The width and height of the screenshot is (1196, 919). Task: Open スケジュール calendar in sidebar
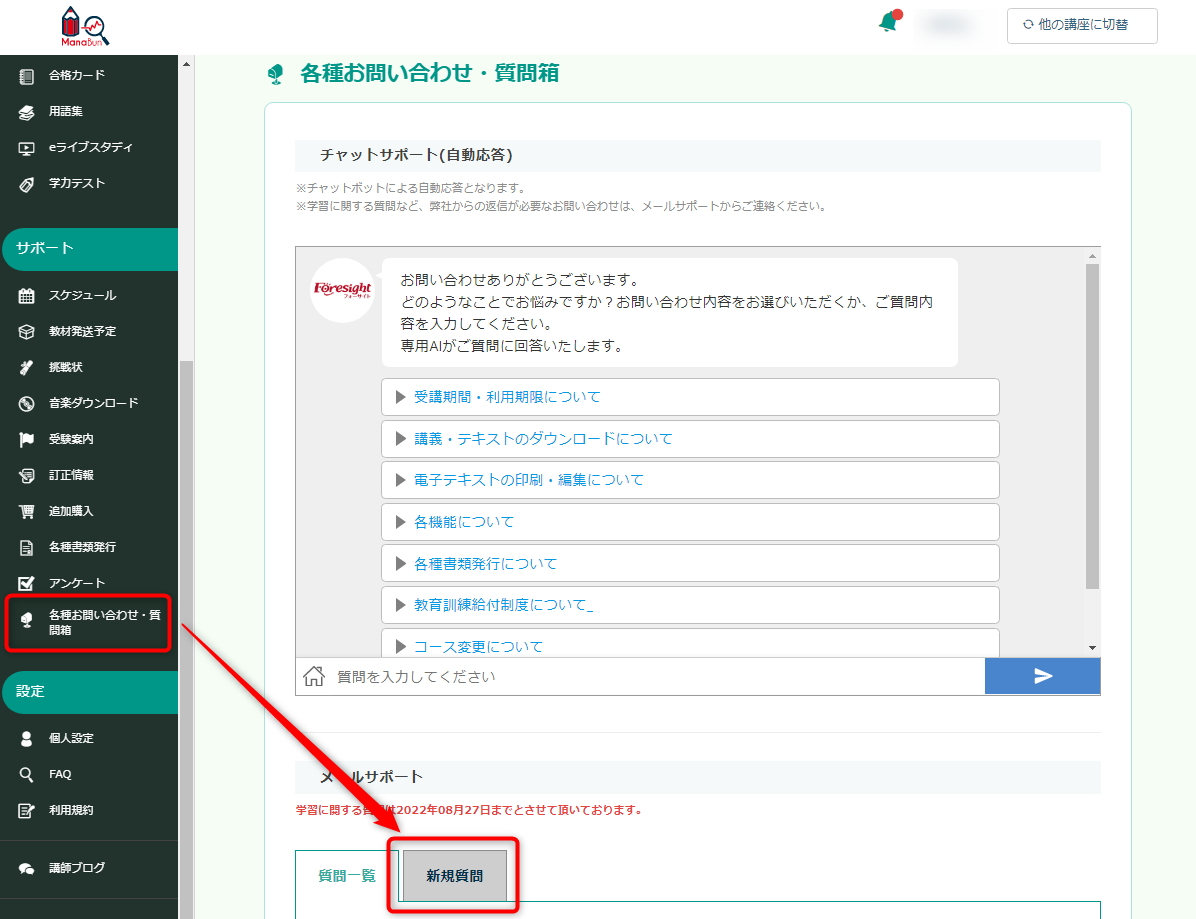point(82,295)
